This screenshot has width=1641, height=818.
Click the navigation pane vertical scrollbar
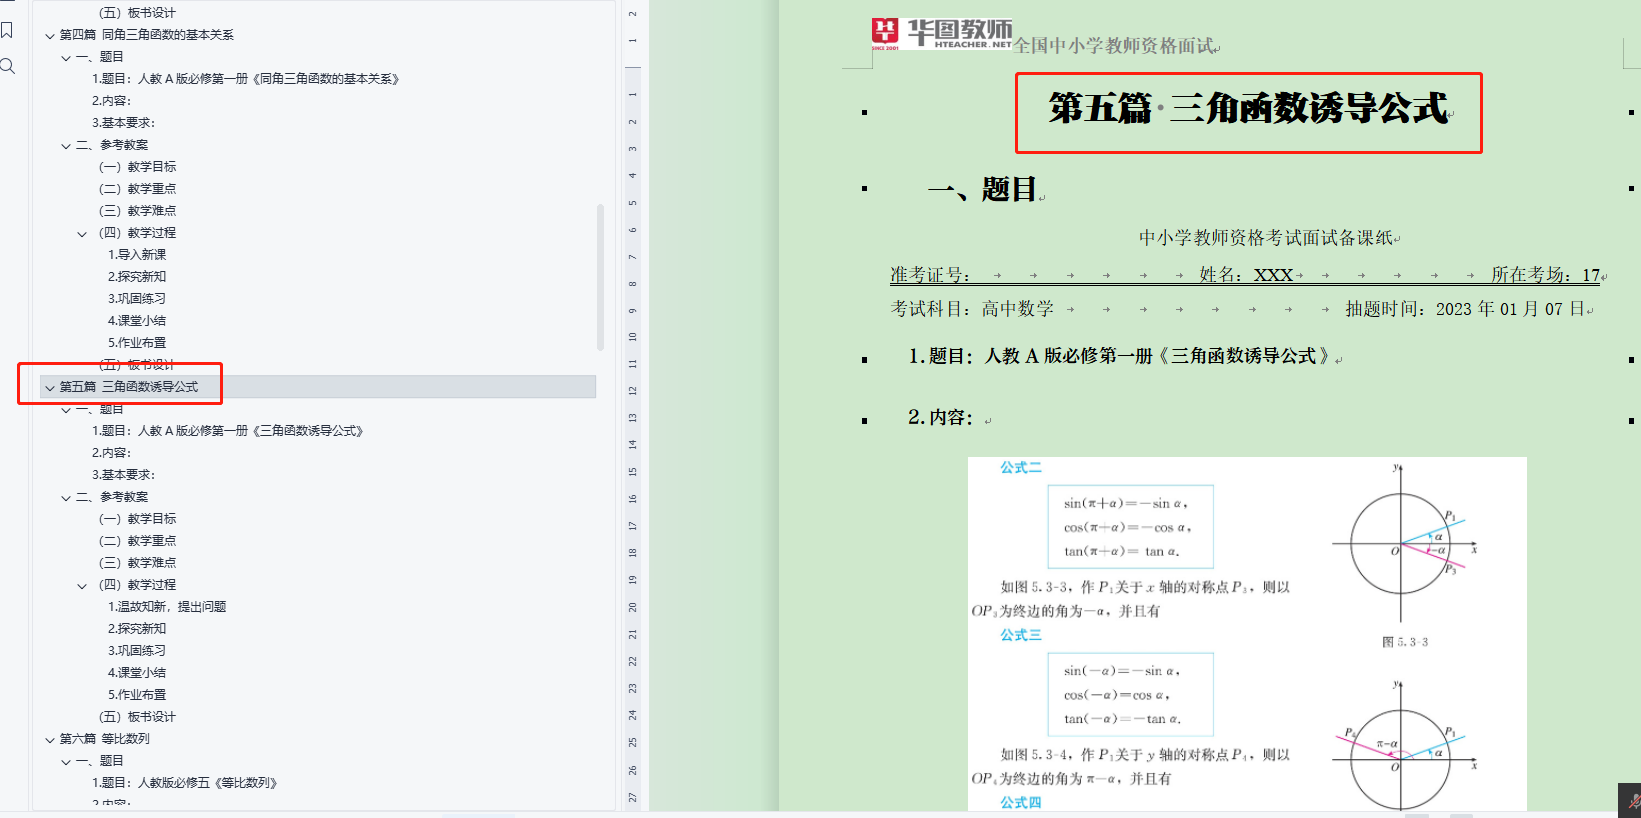coord(600,276)
